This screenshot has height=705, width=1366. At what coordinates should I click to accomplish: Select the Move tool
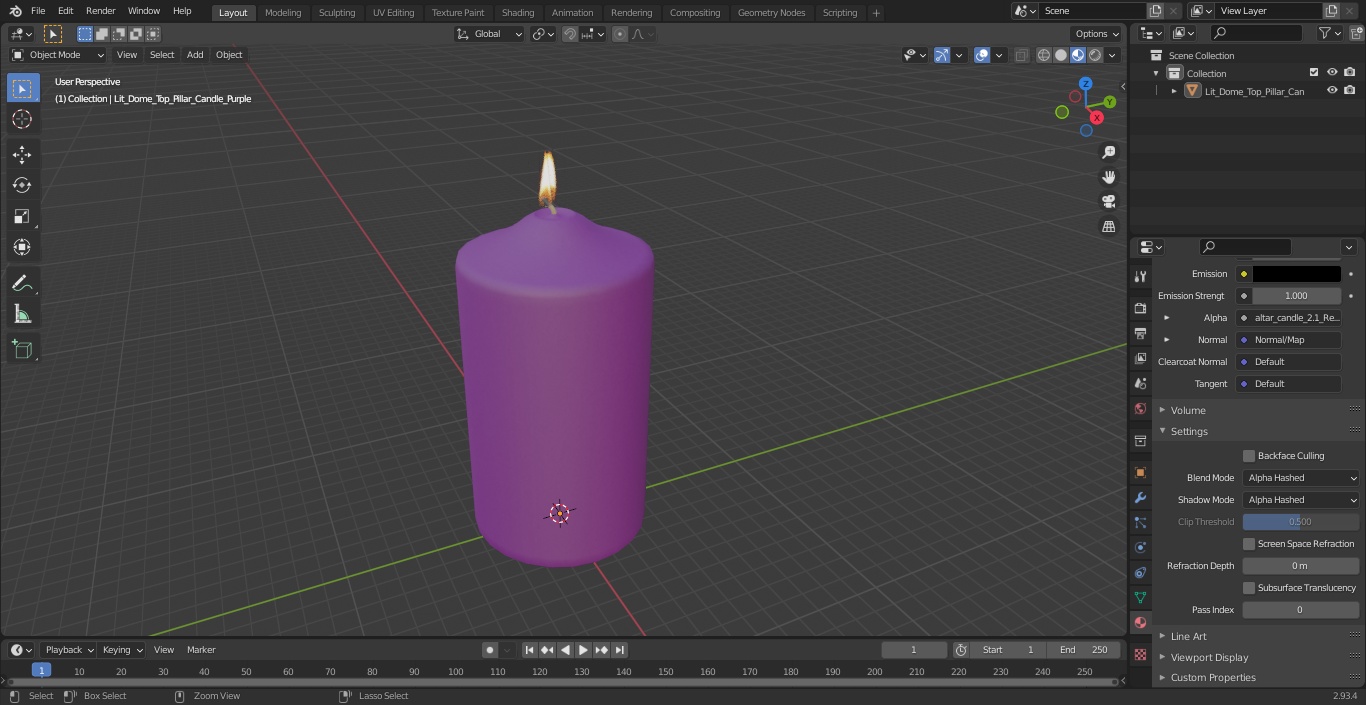click(22, 154)
